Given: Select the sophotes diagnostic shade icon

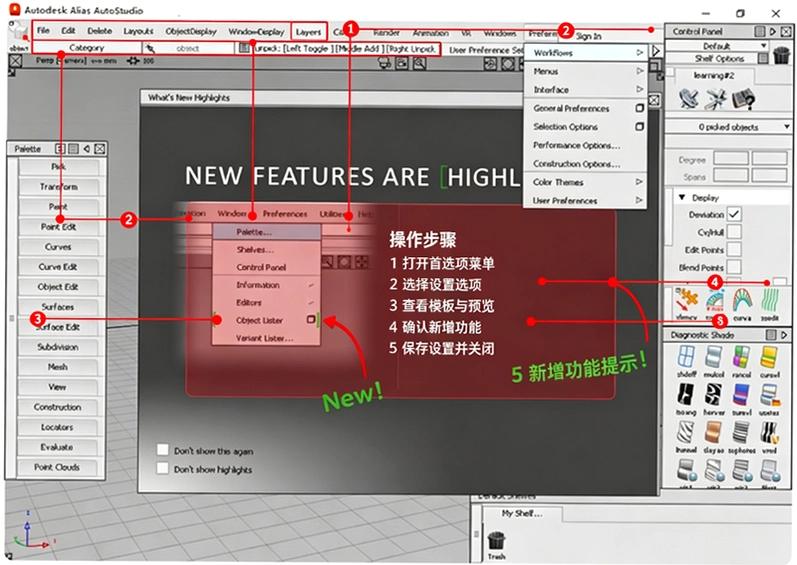Looking at the screenshot, I should tap(742, 433).
